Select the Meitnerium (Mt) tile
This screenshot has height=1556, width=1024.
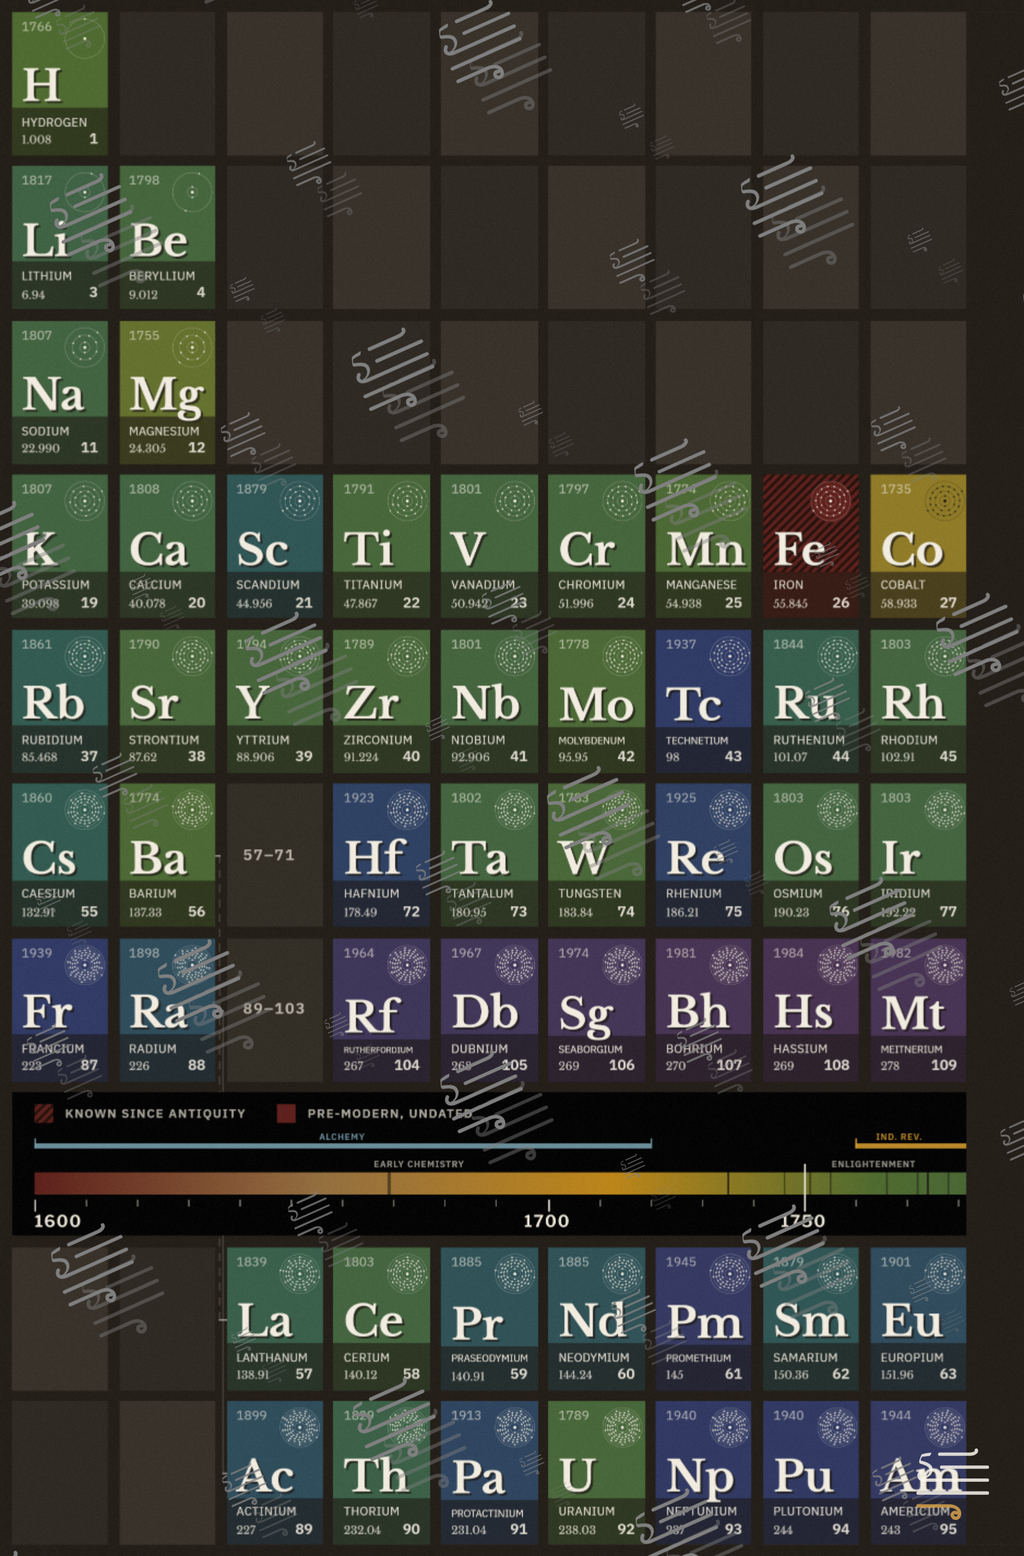click(x=918, y=1010)
